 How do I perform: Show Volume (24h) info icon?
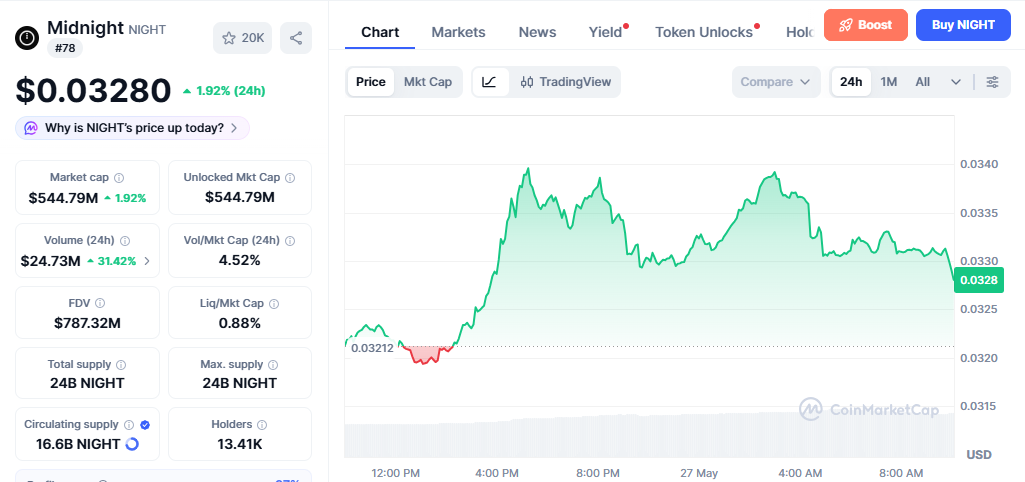tap(125, 241)
